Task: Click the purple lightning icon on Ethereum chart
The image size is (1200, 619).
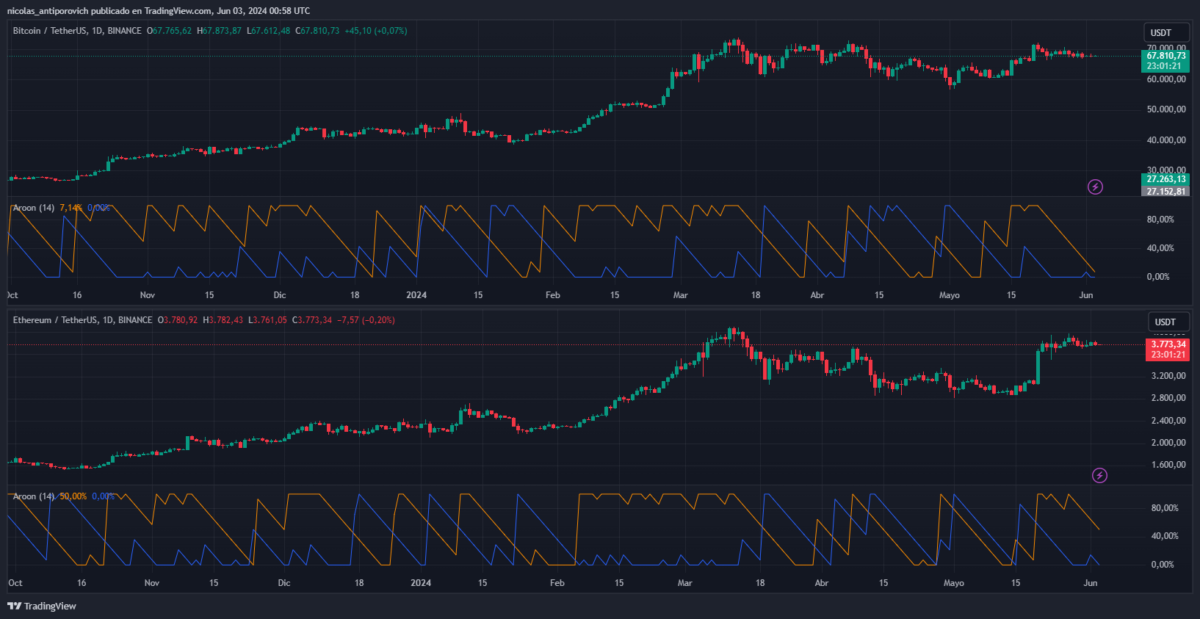Action: 1100,475
